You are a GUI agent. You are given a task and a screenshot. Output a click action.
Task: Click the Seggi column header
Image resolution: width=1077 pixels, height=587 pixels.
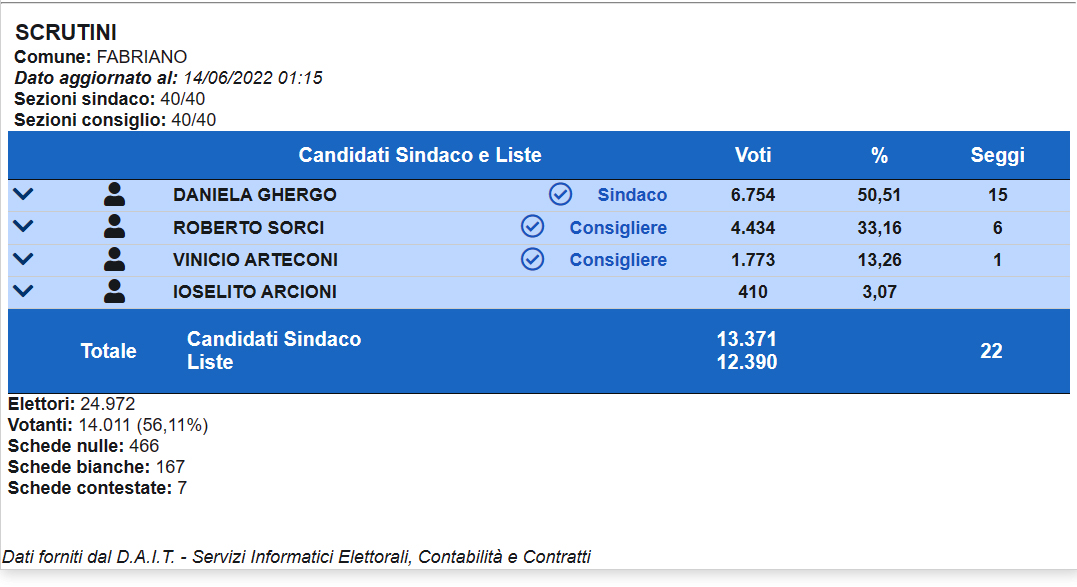(x=997, y=156)
